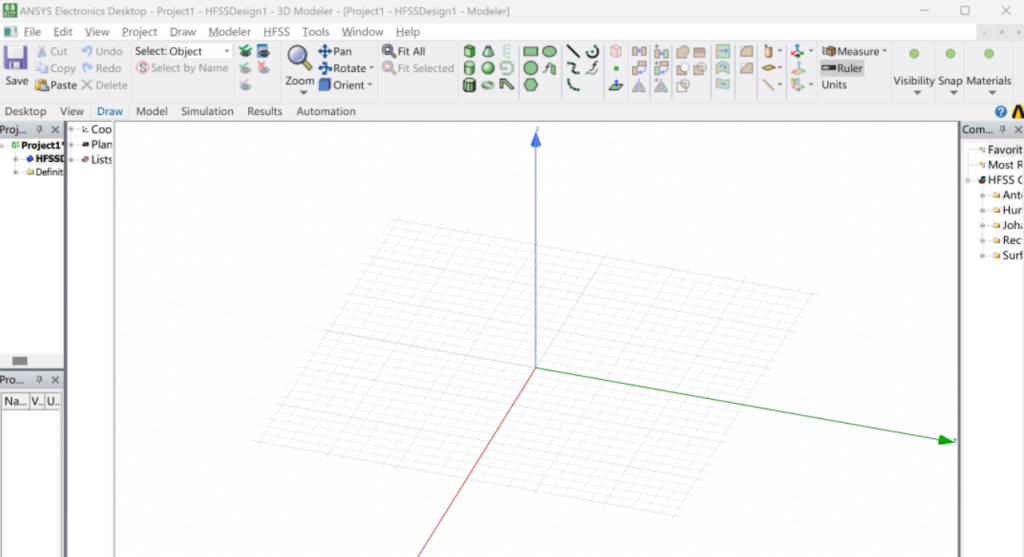Activate the Draw line tool
Viewport: 1024px width, 557px height.
[573, 51]
